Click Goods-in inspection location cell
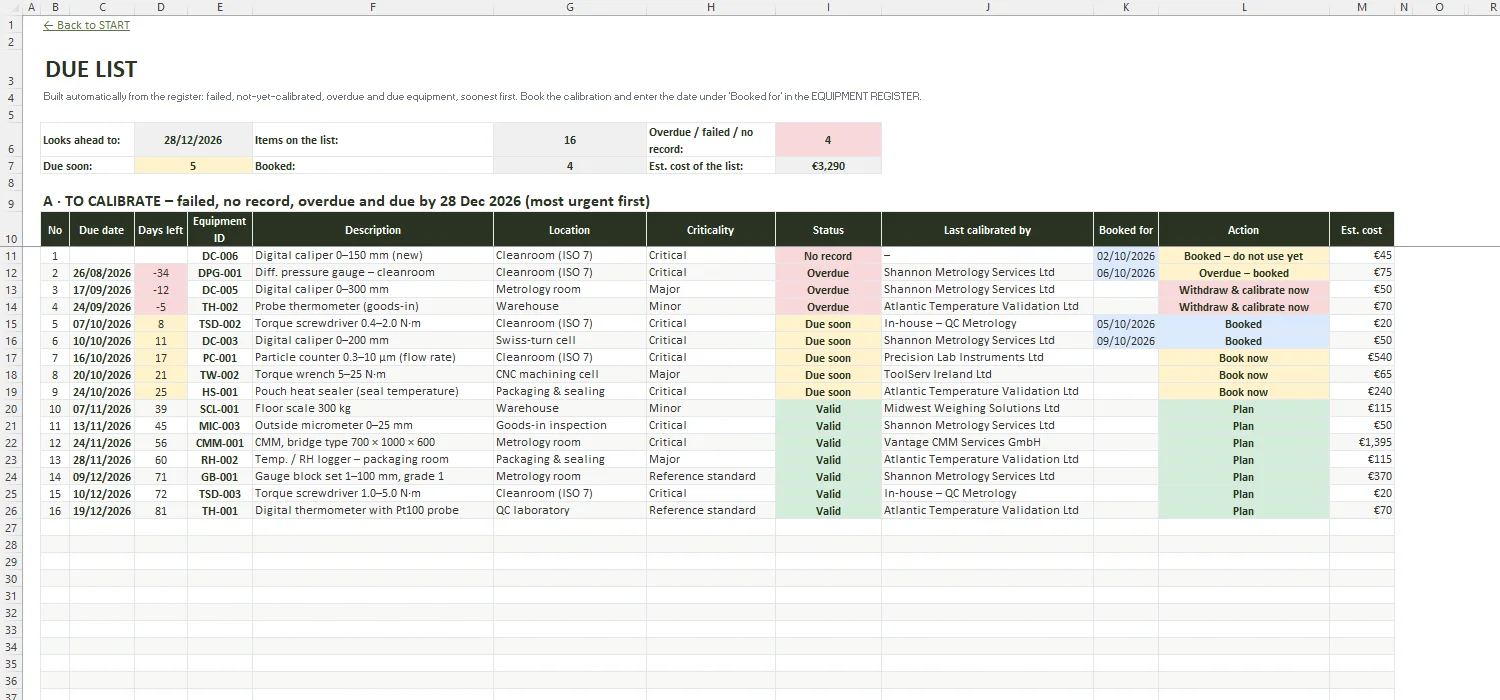 point(570,426)
